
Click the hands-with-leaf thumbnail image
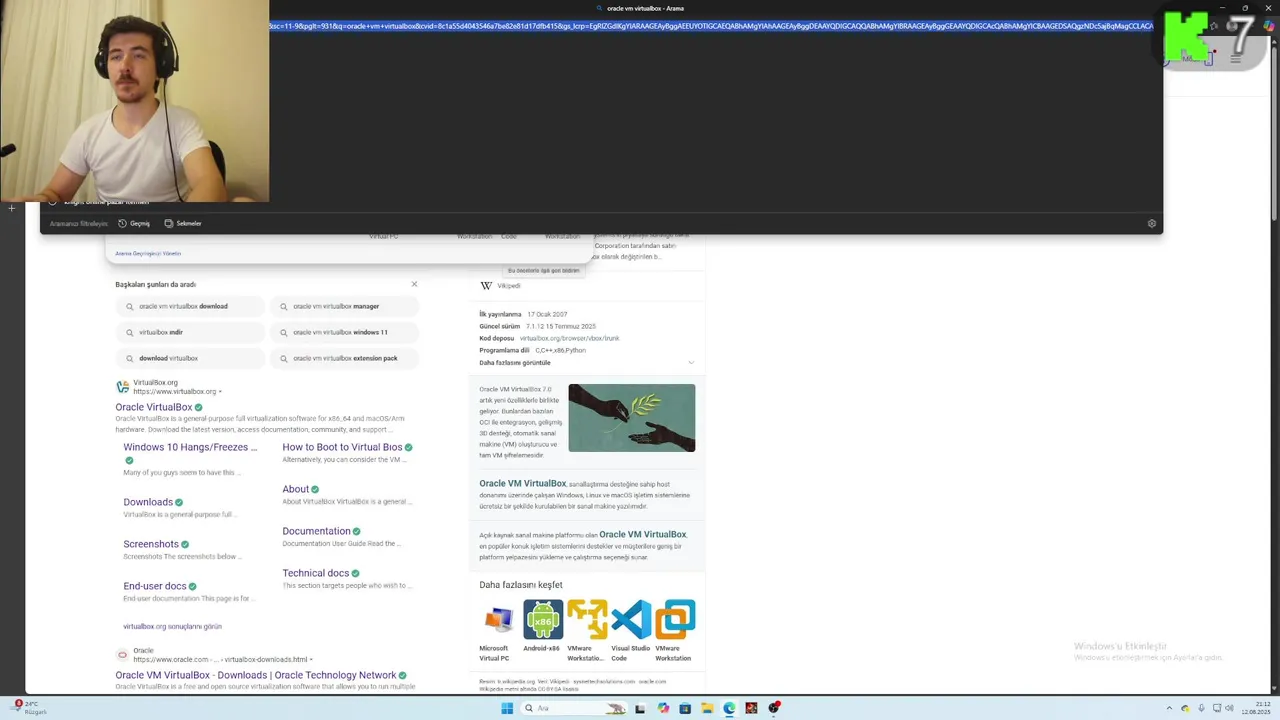tap(632, 418)
